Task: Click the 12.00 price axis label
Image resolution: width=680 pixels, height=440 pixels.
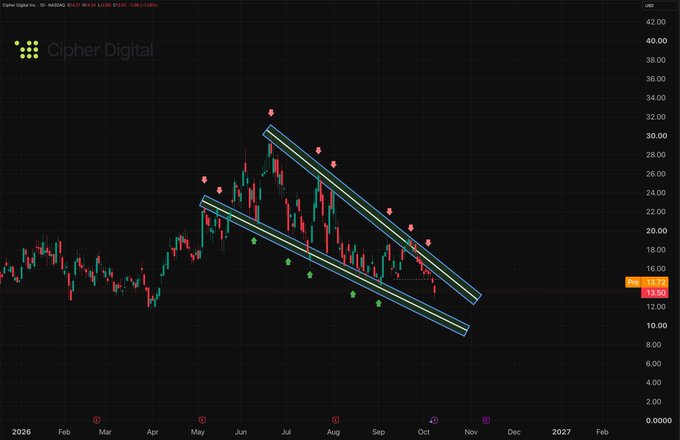Action: 656,306
